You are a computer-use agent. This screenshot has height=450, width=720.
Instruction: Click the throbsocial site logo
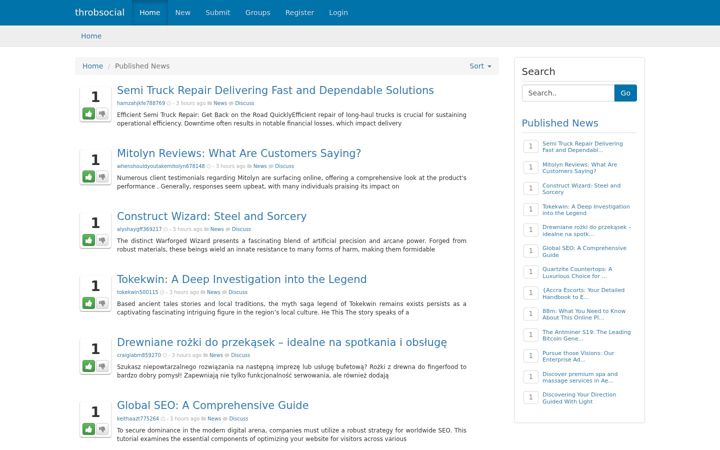pyautogui.click(x=100, y=12)
